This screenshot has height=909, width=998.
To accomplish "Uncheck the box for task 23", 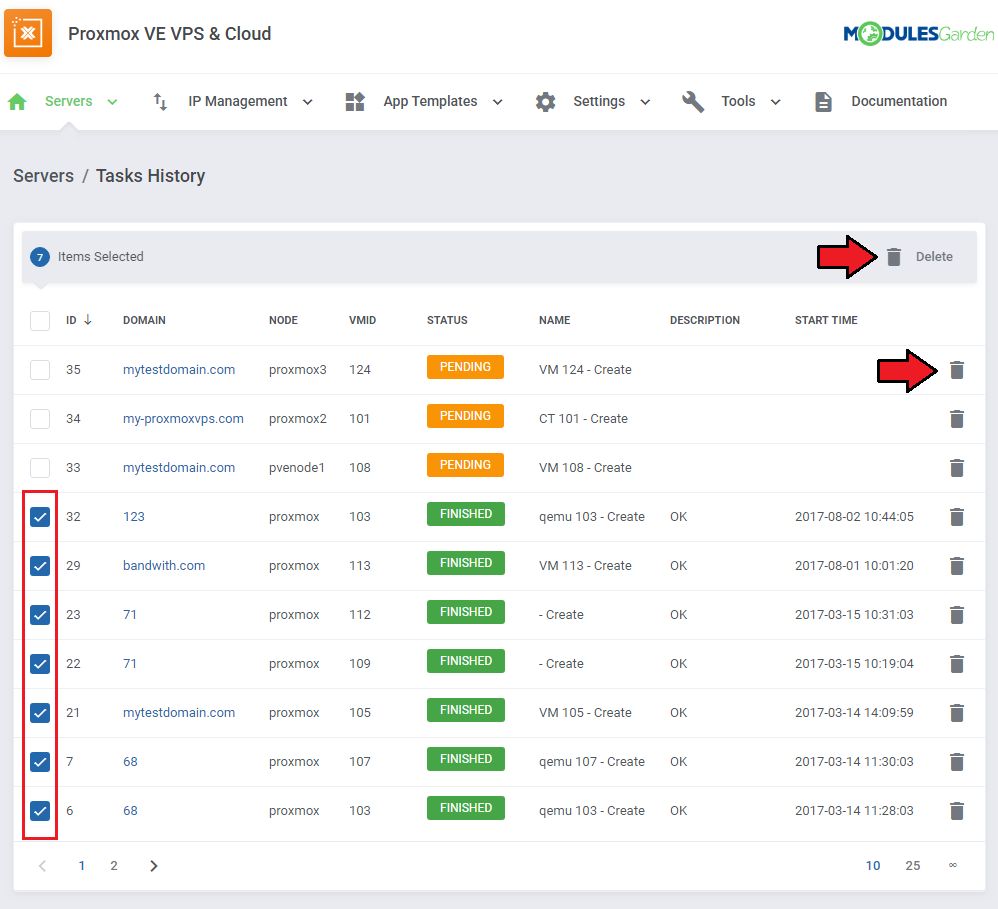I will coord(40,615).
